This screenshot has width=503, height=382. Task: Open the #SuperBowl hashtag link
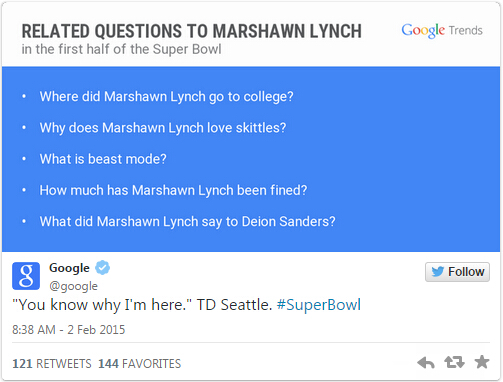(x=319, y=305)
